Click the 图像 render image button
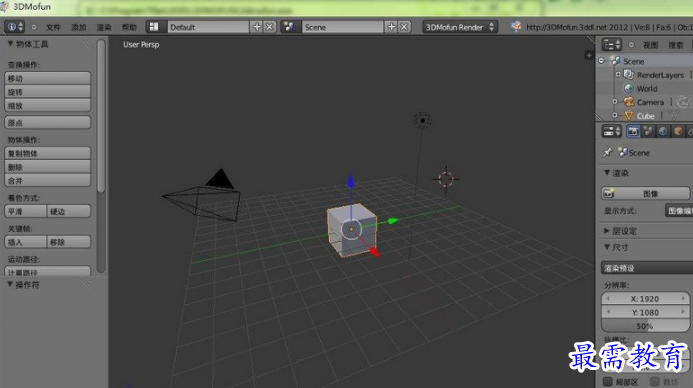This screenshot has height=388, width=693. click(645, 193)
